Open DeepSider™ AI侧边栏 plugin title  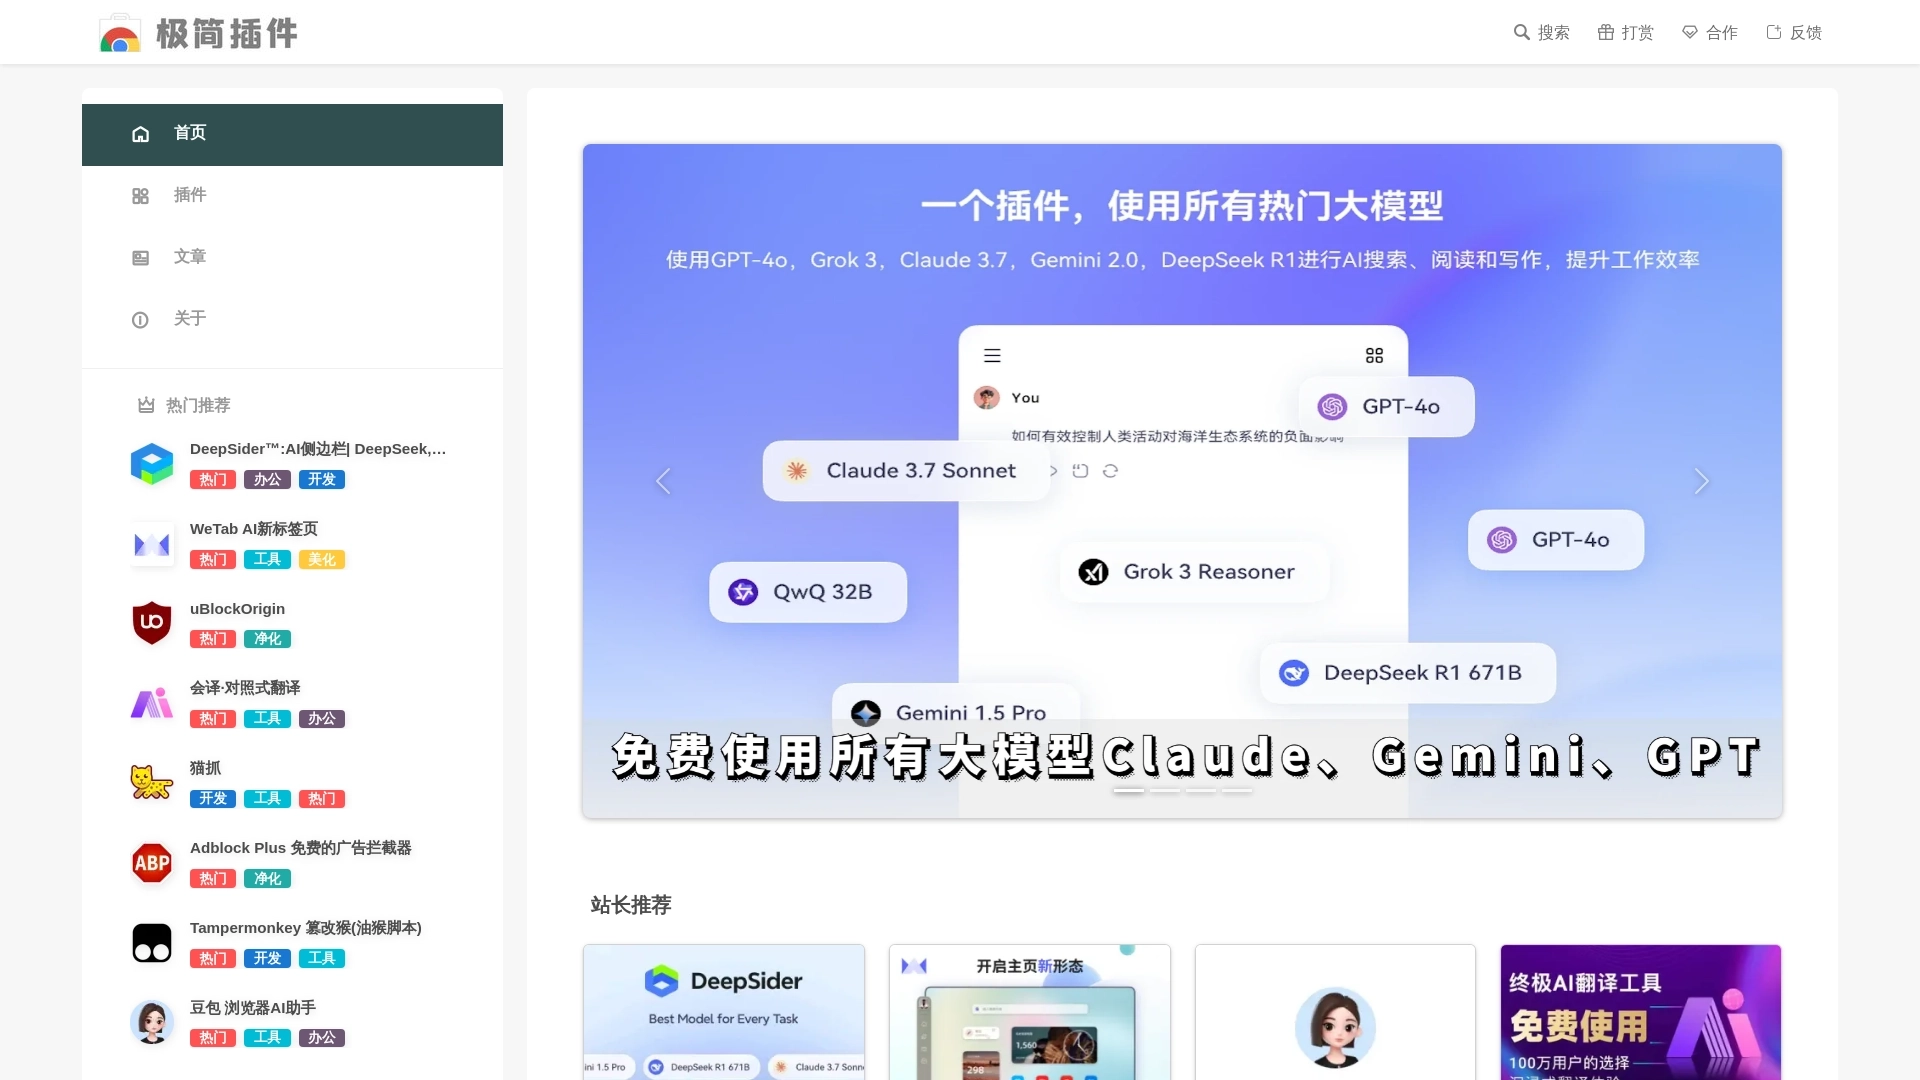(x=318, y=449)
